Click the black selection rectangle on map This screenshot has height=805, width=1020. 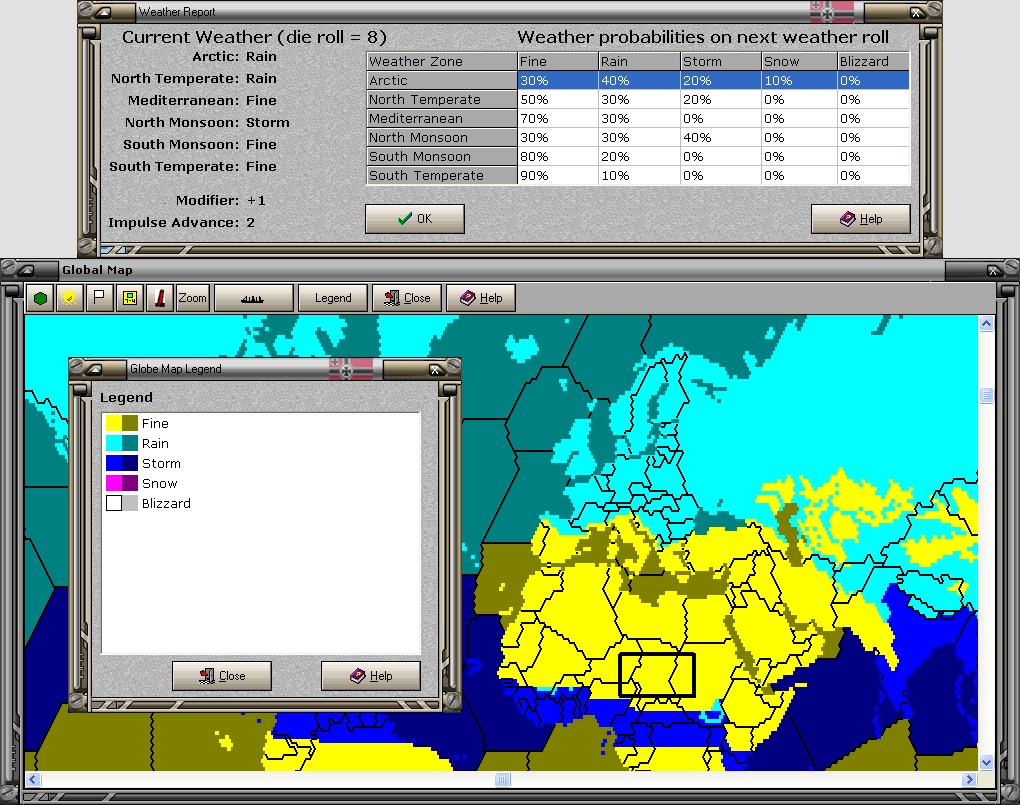click(656, 675)
